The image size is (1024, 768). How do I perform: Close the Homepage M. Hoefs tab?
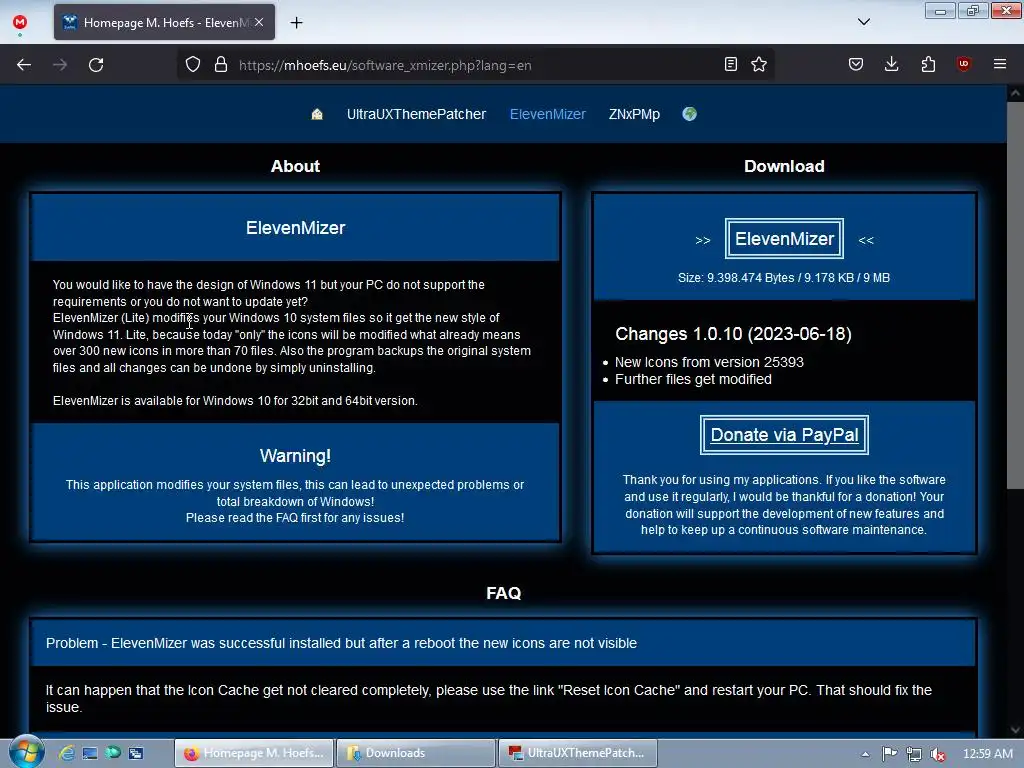coord(259,22)
